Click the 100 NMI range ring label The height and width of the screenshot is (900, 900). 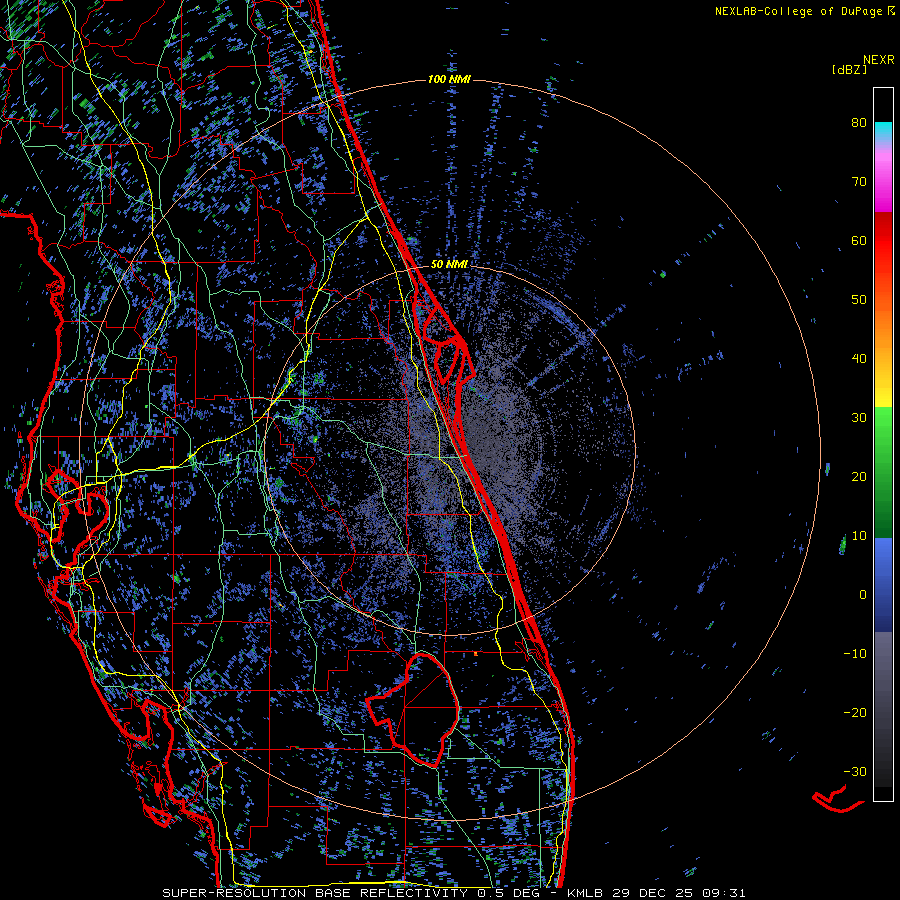pos(449,79)
